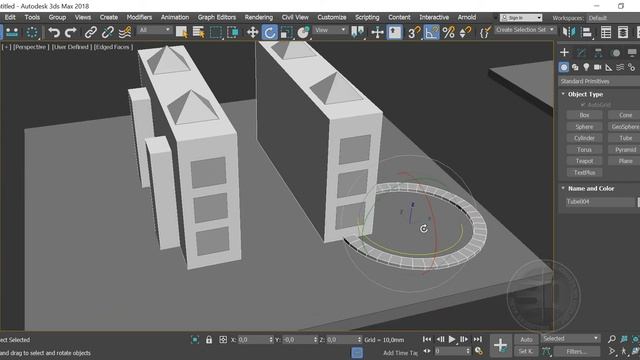Open the Workspaces Default dropdown
This screenshot has width=640, height=360.
pyautogui.click(x=613, y=18)
